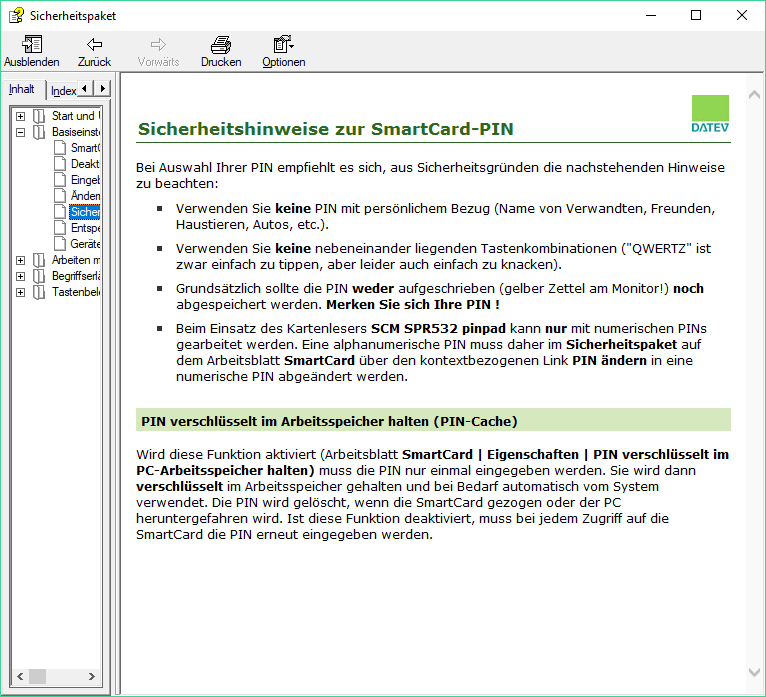Maximize the Sicherheitspaket window
The image size is (766, 697).
[x=696, y=16]
